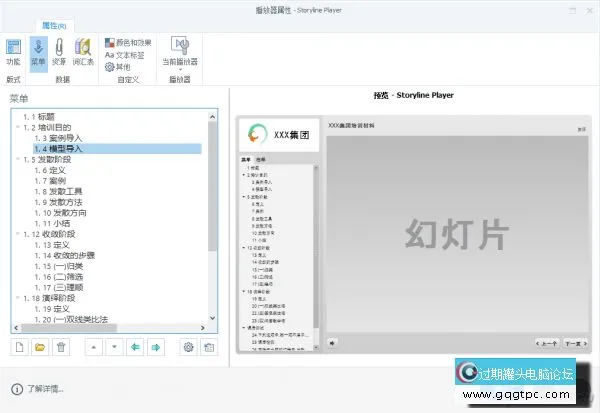The image size is (600, 413).
Task: Move the menu item up with the triangle
Action: point(94,347)
